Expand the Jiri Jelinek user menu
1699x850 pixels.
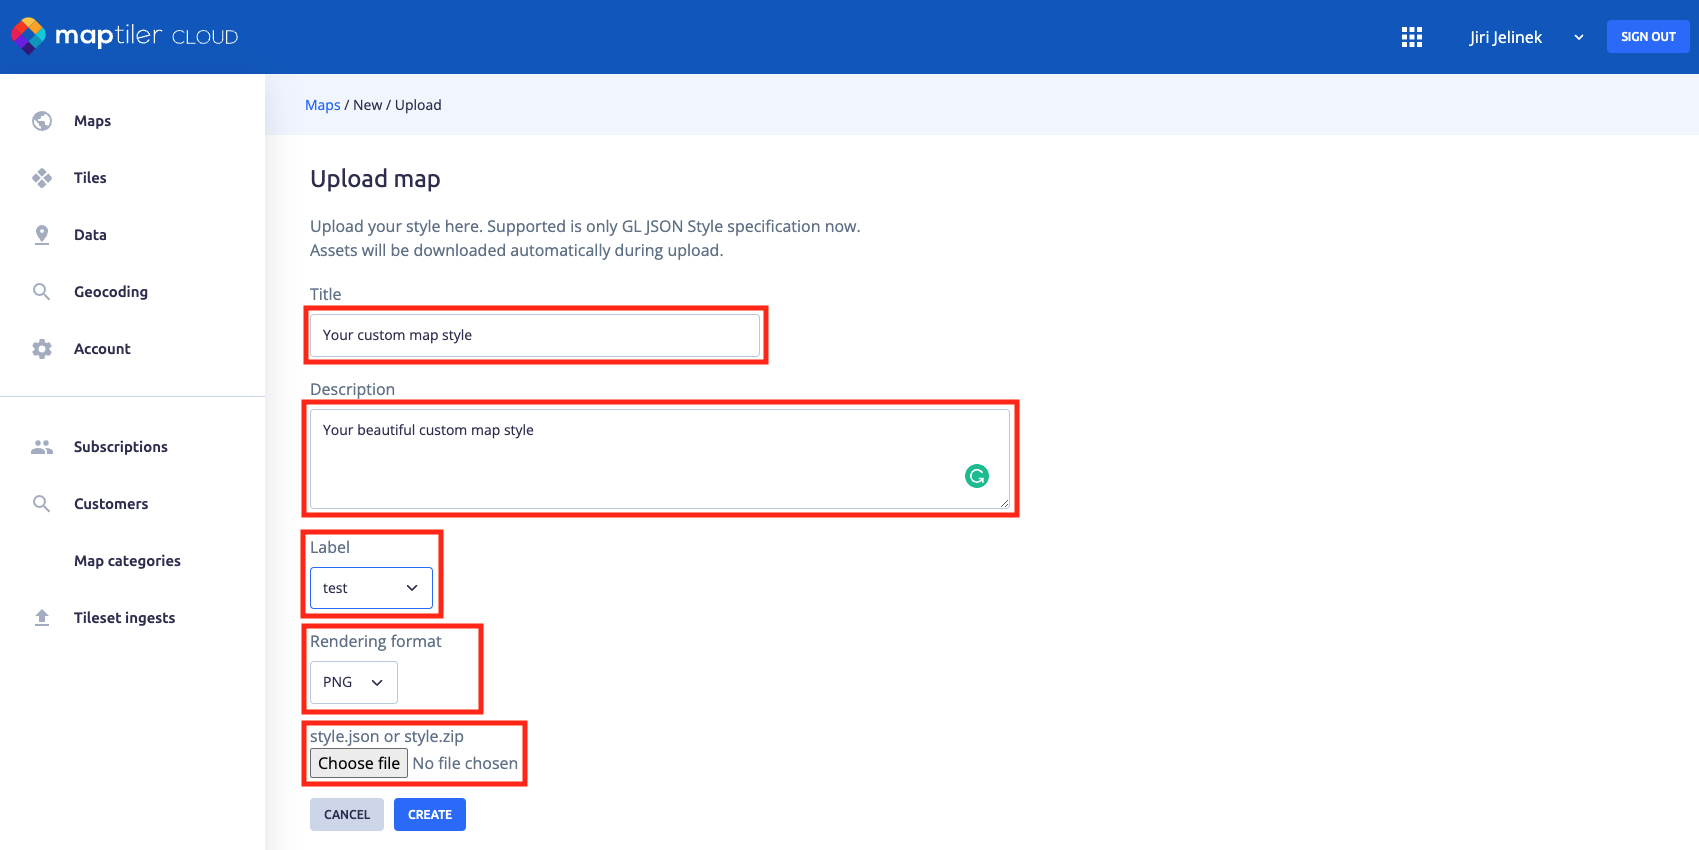pyautogui.click(x=1525, y=37)
